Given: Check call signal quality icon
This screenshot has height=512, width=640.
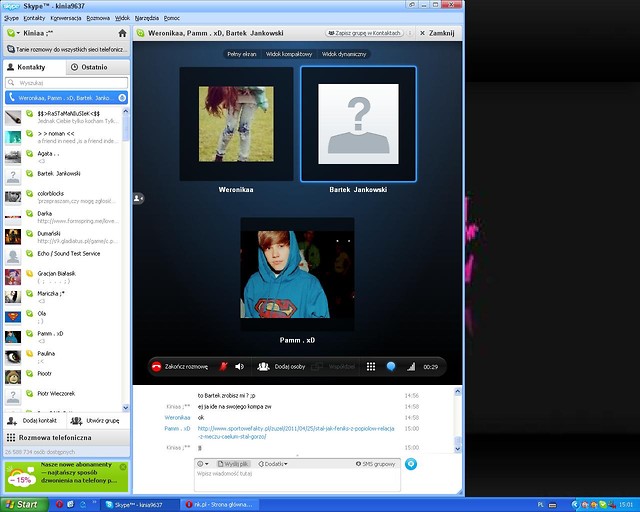Looking at the screenshot, I should click(x=411, y=367).
